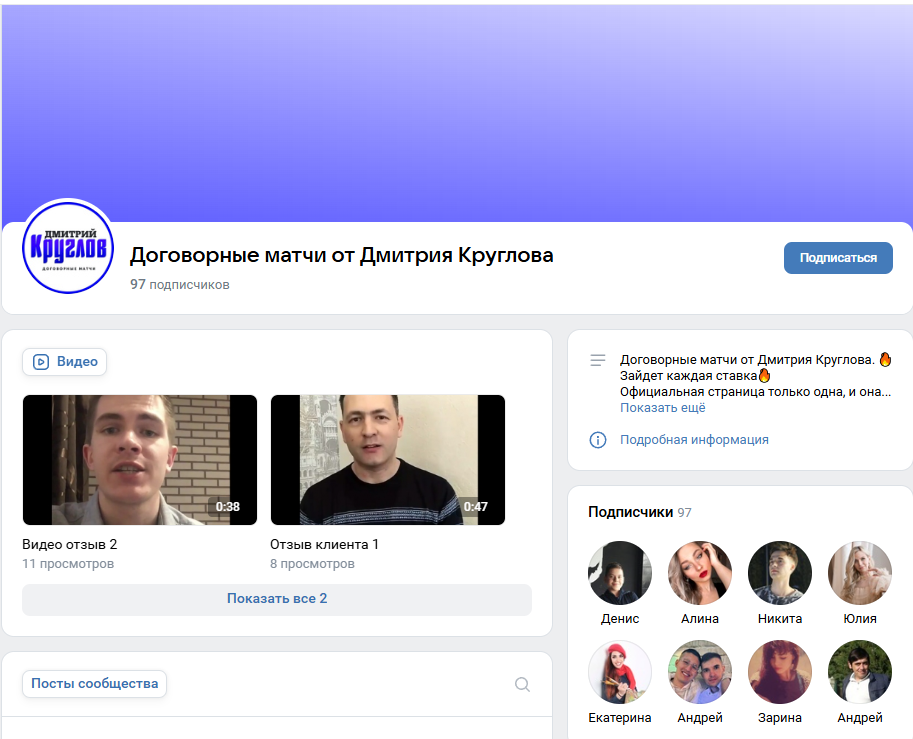913x739 pixels.
Task: Play the Отзыв клиента 1 video
Action: 387,459
